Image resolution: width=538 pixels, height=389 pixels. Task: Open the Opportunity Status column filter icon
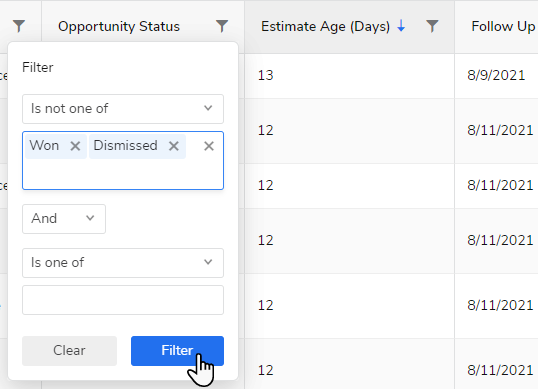pos(222,26)
